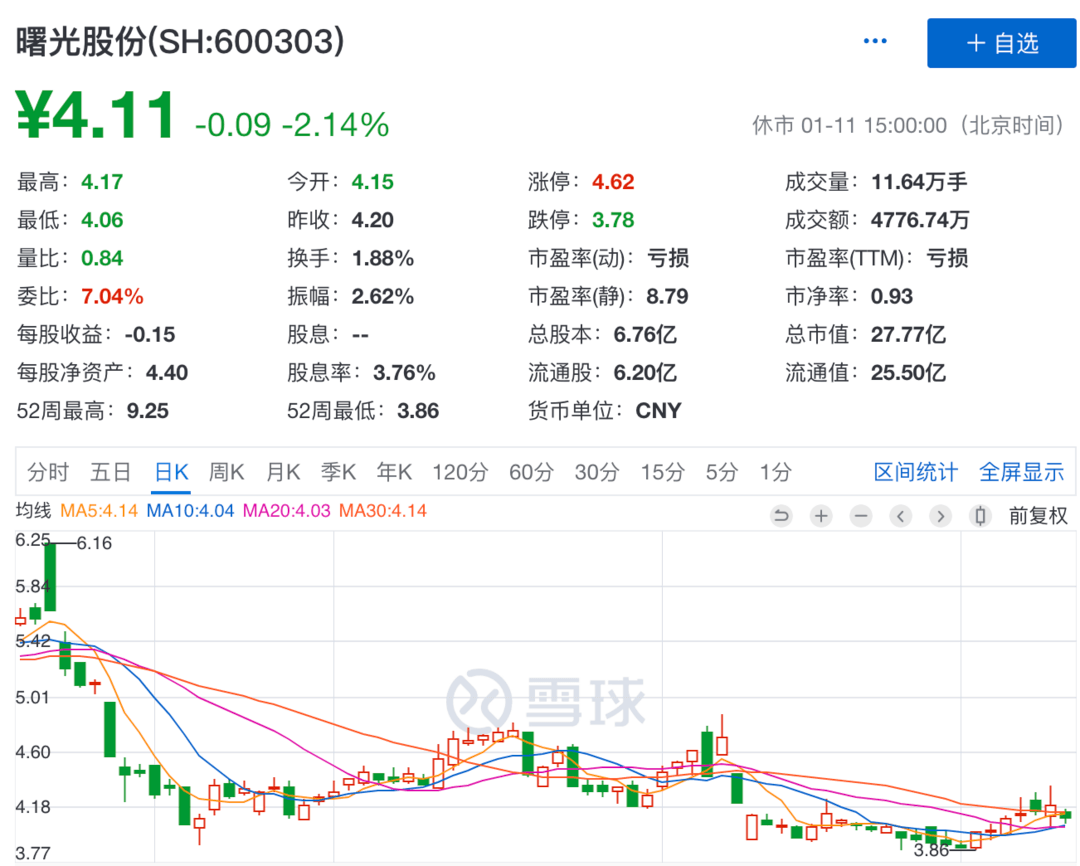Open the 前复权 adjustment dropdown
Screen dimensions: 1080x866
(1038, 515)
